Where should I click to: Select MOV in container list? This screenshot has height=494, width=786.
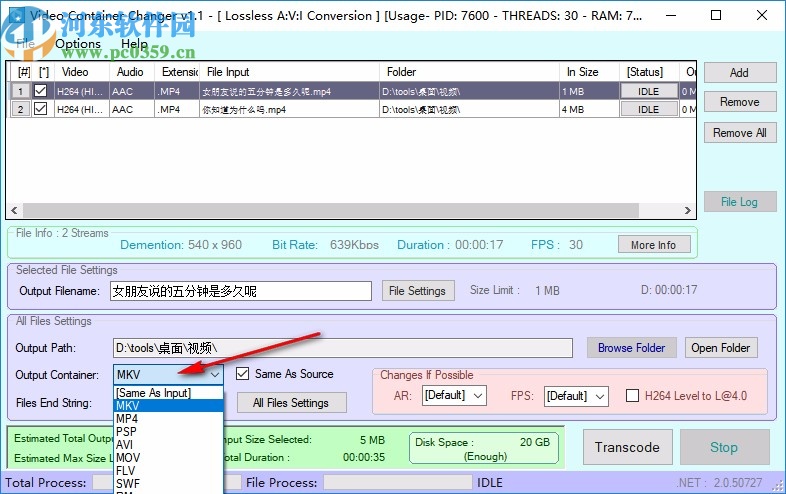coord(168,458)
